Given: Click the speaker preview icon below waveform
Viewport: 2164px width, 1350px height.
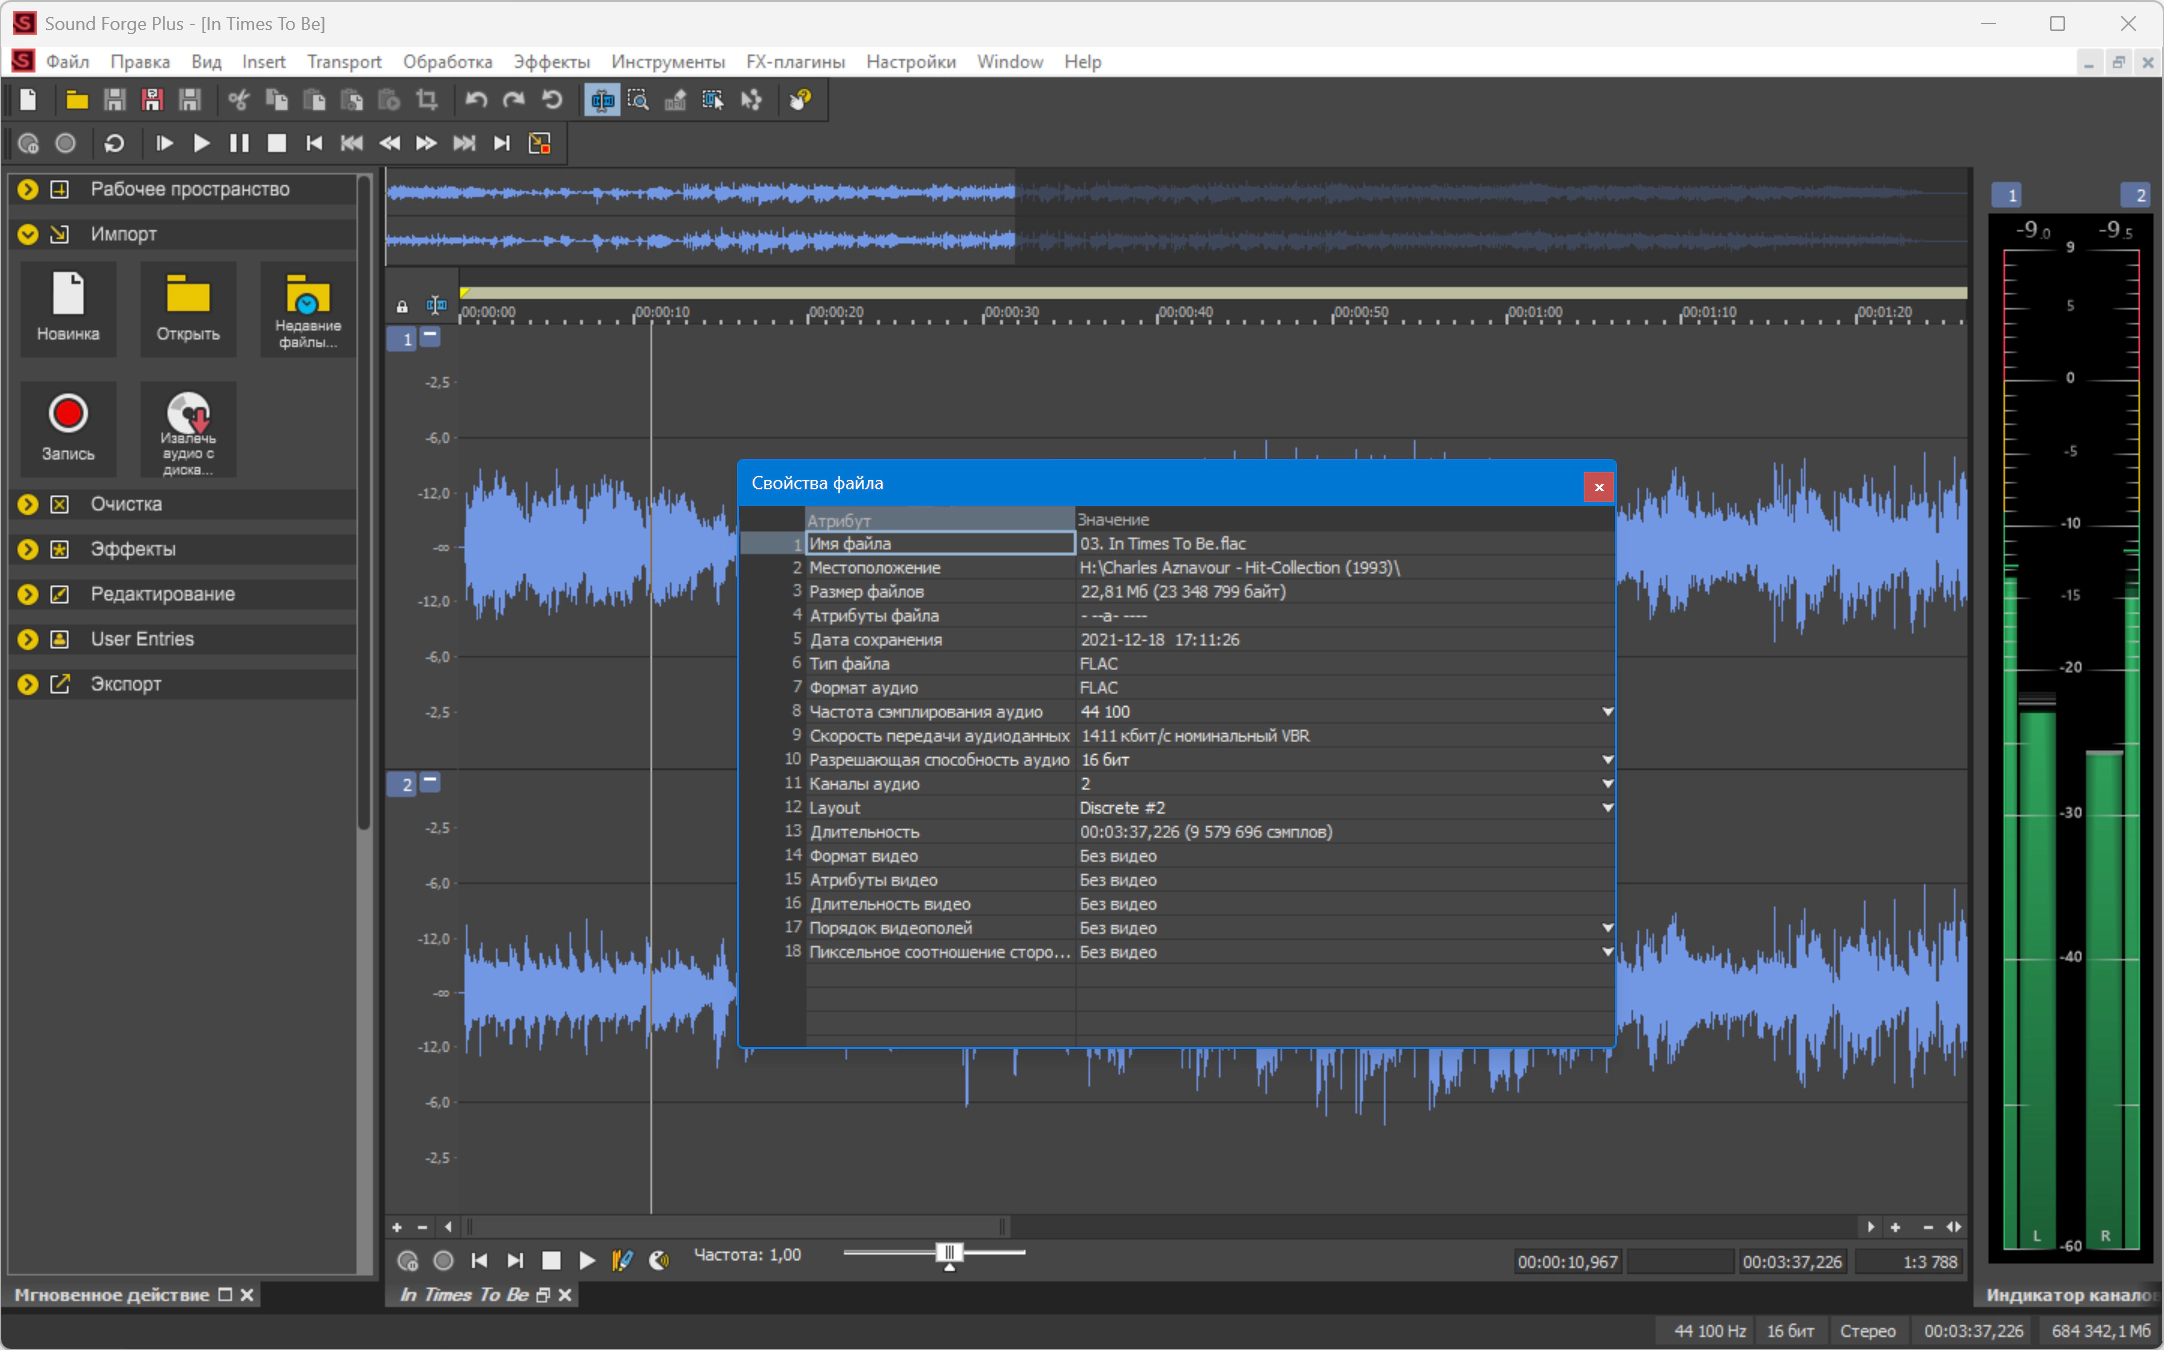Looking at the screenshot, I should pyautogui.click(x=659, y=1261).
